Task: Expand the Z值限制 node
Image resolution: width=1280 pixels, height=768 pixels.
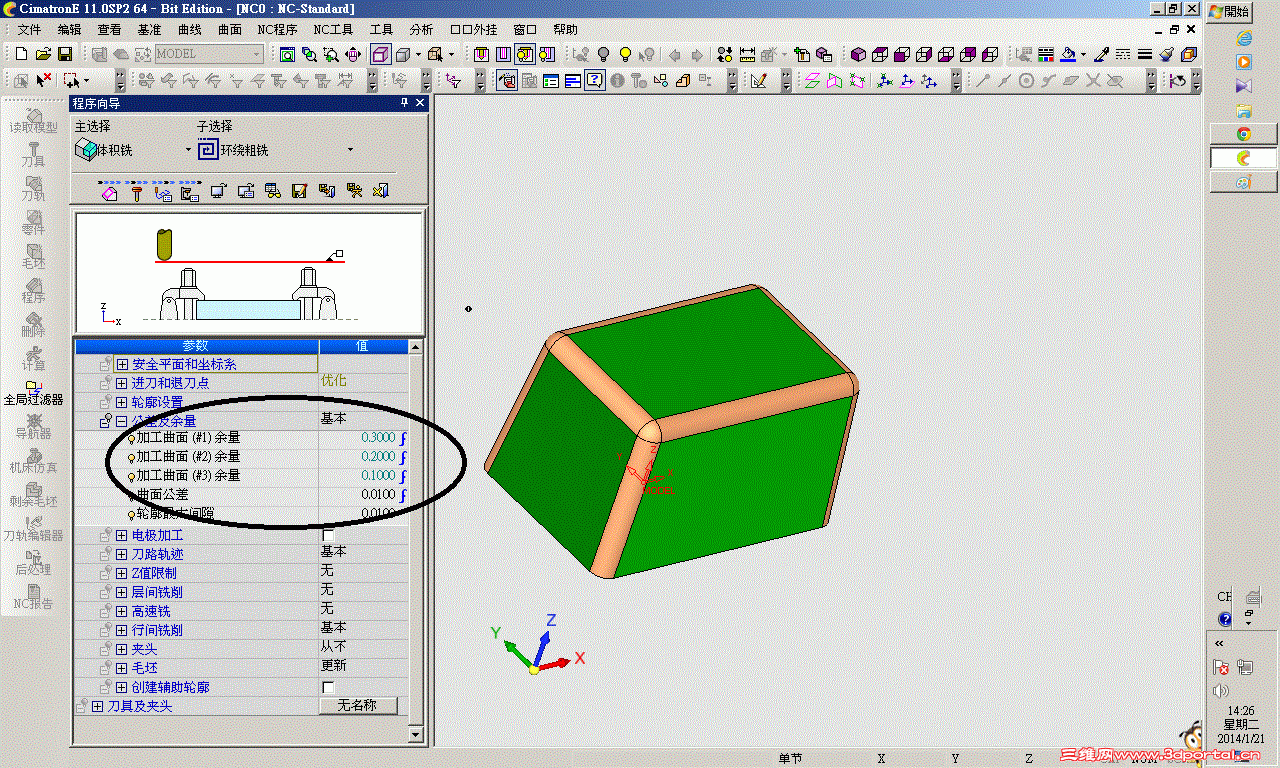Action: [122, 573]
